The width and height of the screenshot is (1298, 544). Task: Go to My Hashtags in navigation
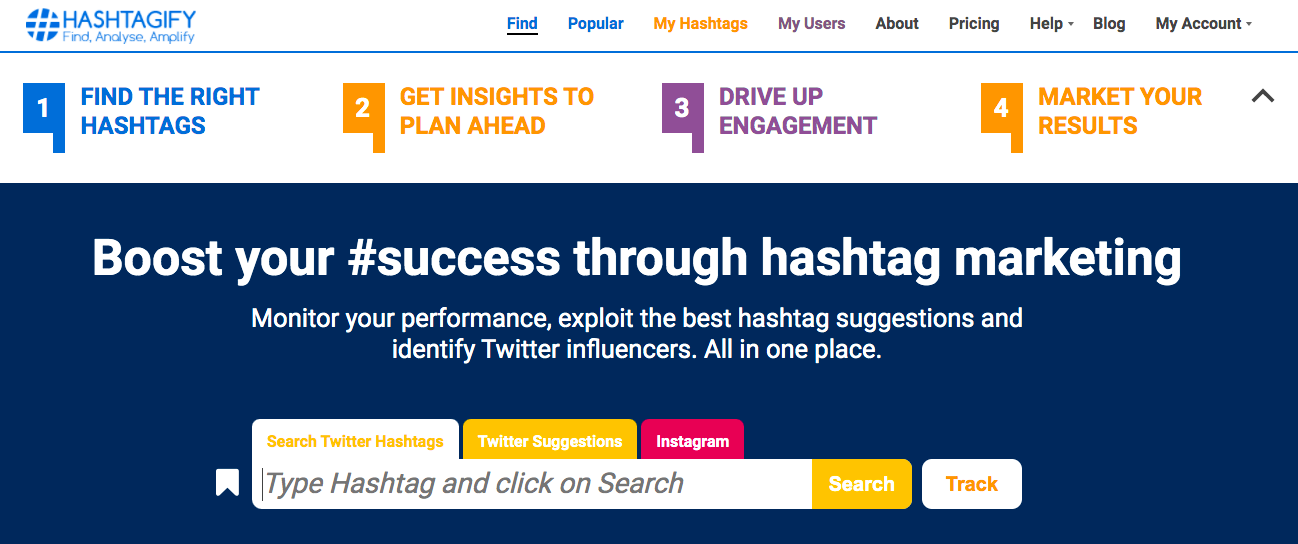pyautogui.click(x=700, y=24)
